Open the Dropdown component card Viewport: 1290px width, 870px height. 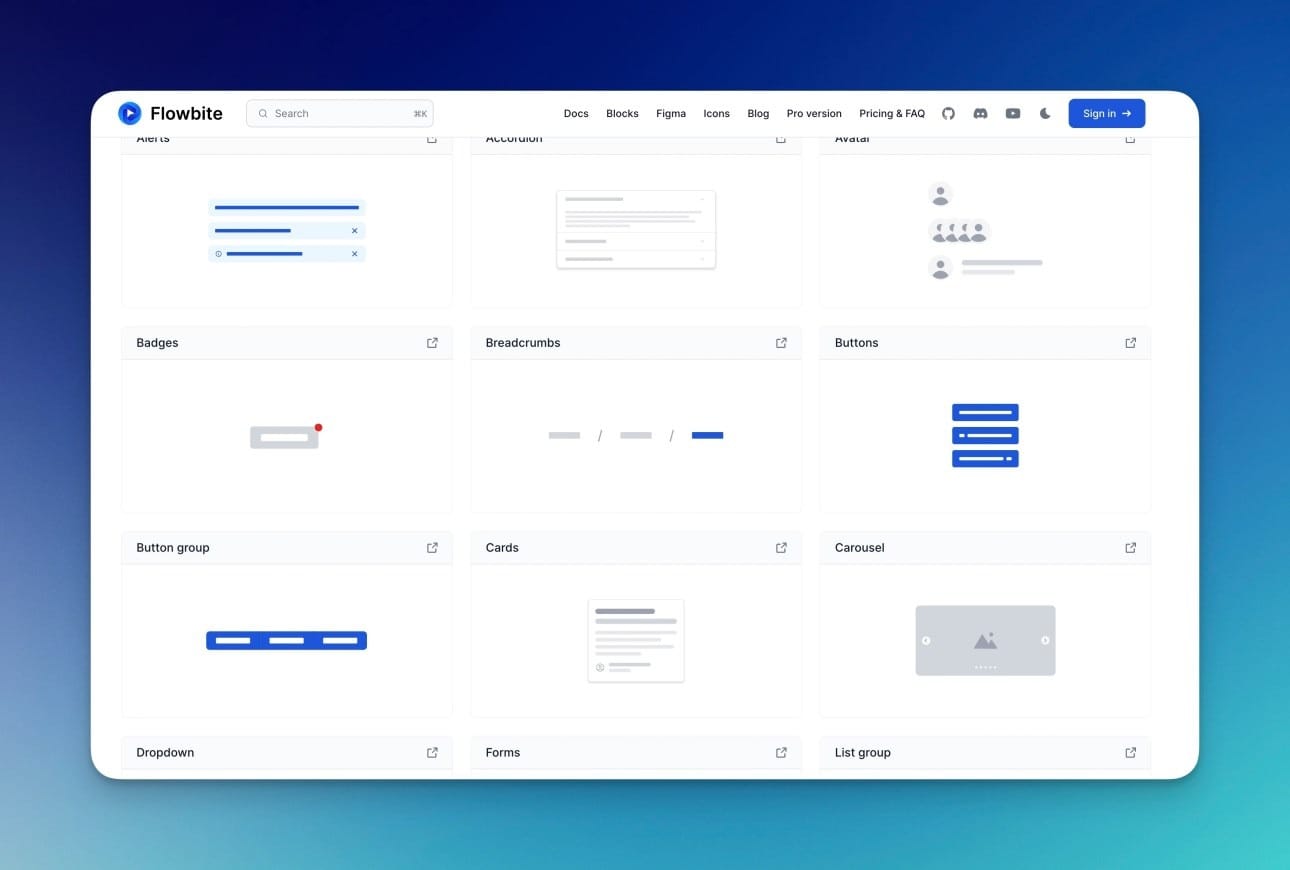coord(166,753)
